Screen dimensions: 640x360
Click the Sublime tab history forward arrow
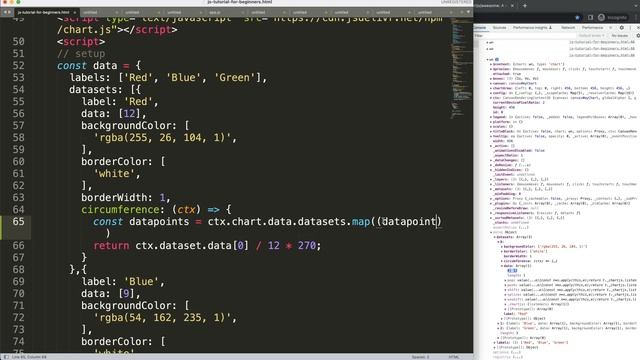pos(9,12)
